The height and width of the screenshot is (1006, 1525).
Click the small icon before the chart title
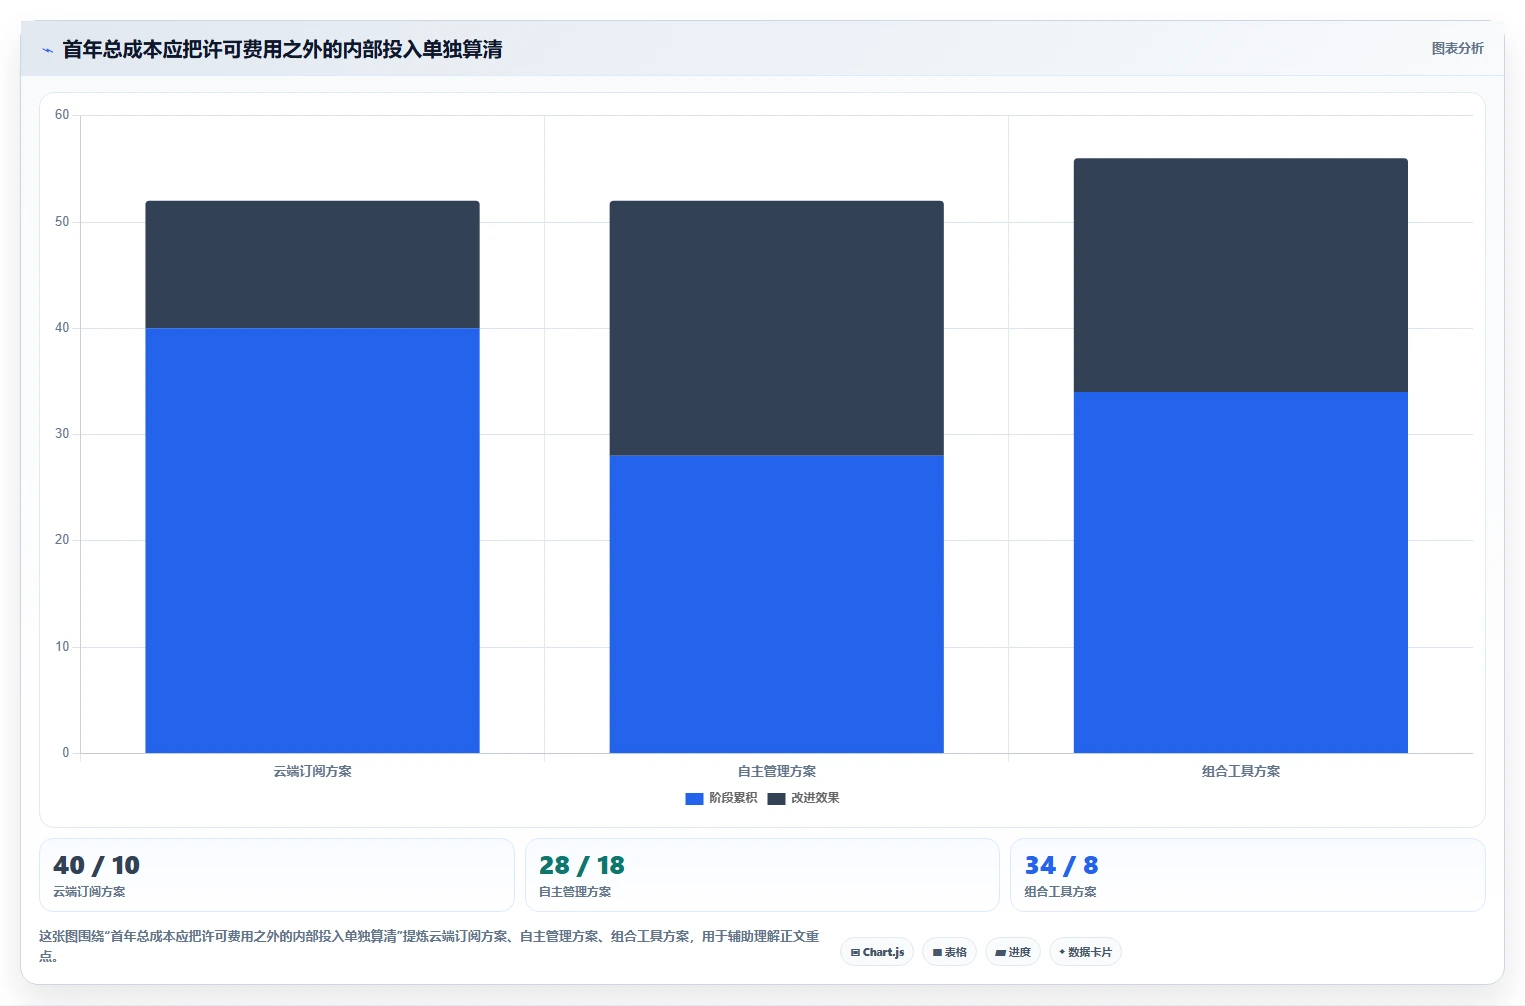(47, 50)
